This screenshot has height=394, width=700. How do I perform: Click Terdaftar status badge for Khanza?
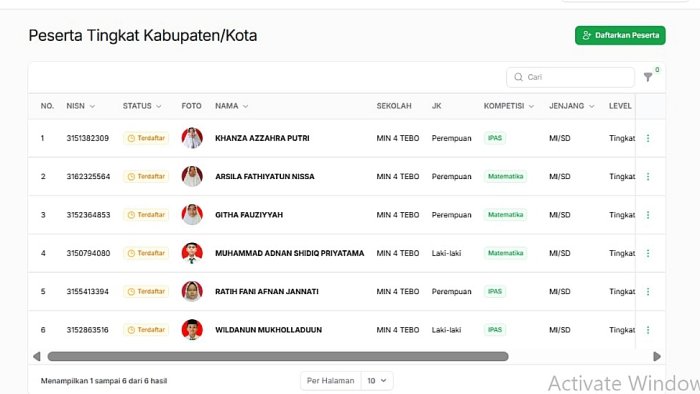click(146, 138)
